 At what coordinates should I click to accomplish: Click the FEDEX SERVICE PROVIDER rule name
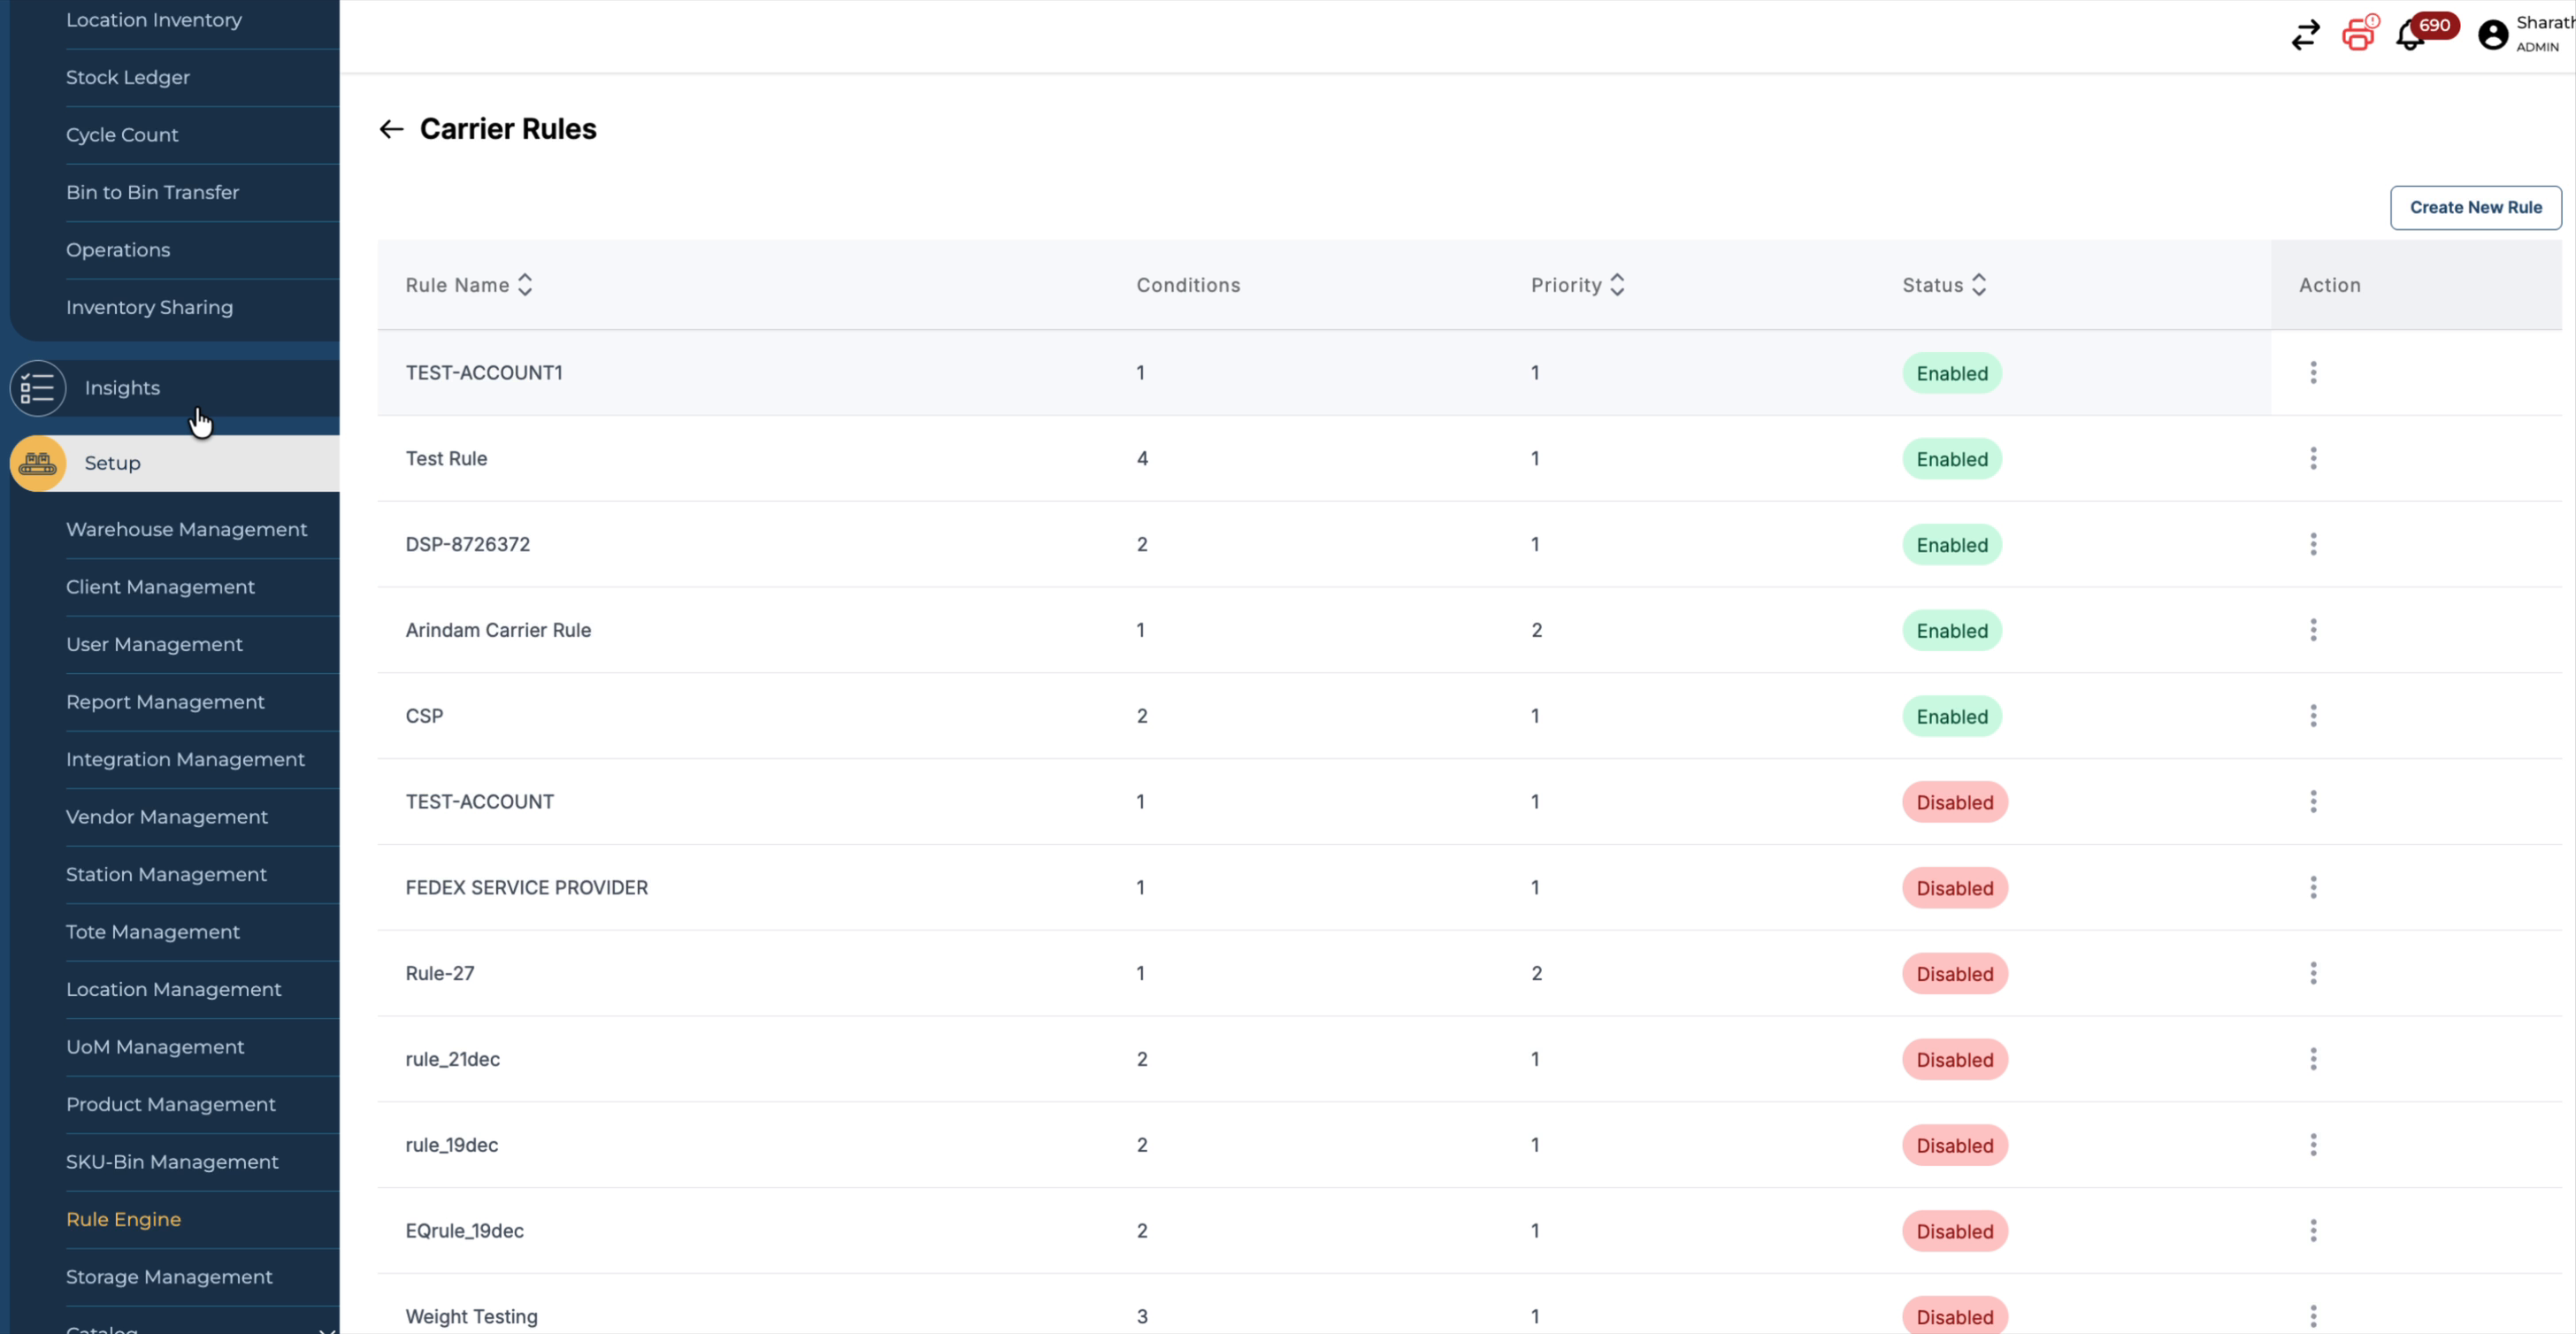pos(527,888)
